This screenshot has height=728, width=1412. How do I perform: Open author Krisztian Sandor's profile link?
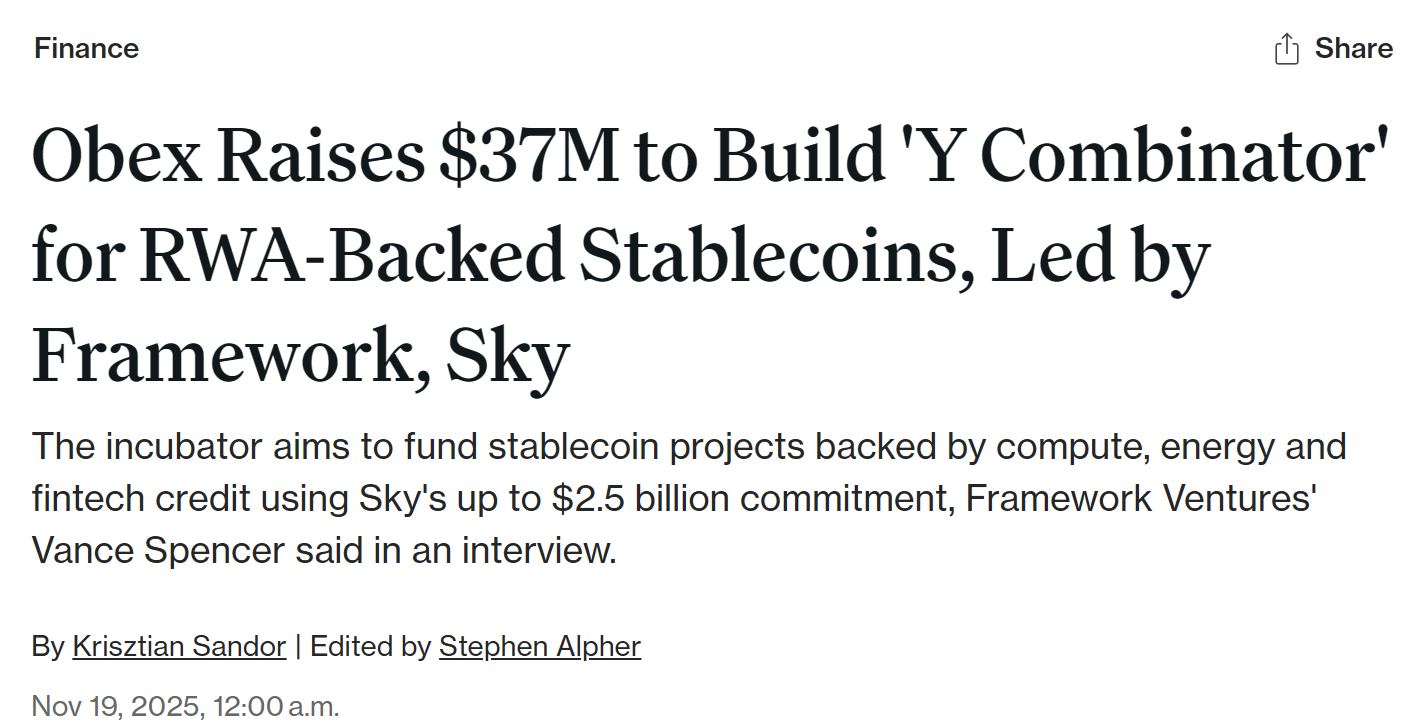click(179, 646)
